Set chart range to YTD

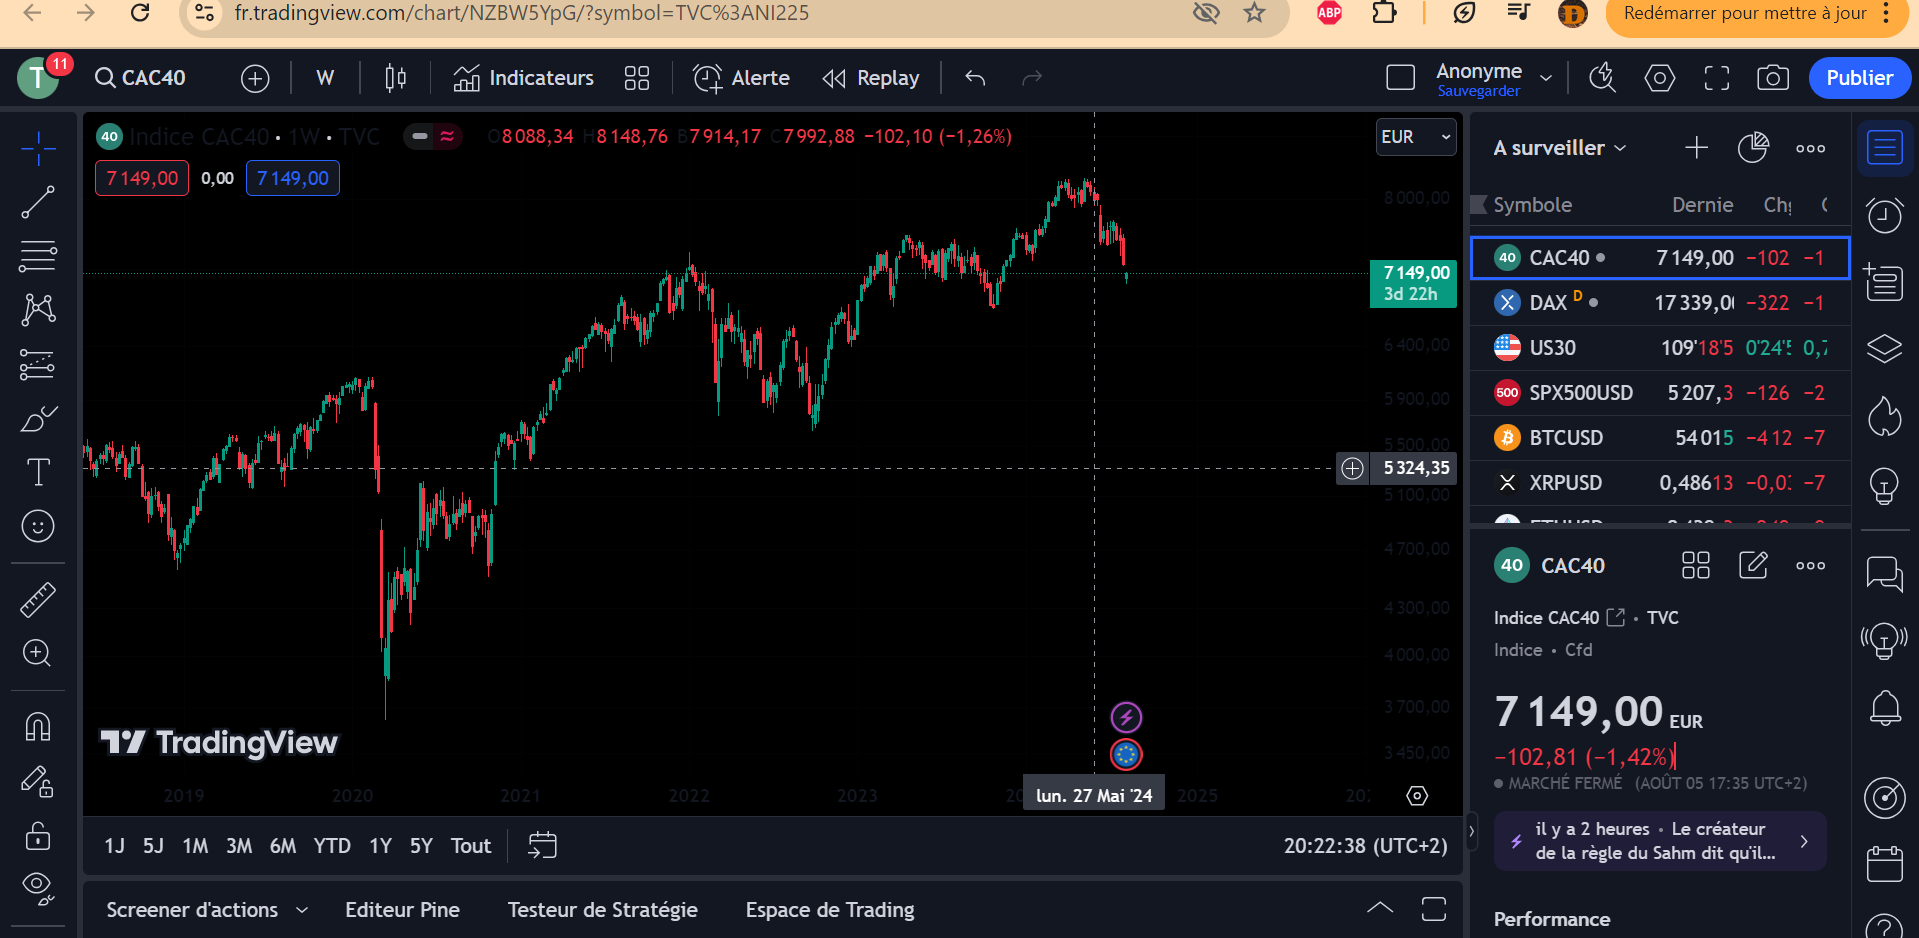coord(332,846)
